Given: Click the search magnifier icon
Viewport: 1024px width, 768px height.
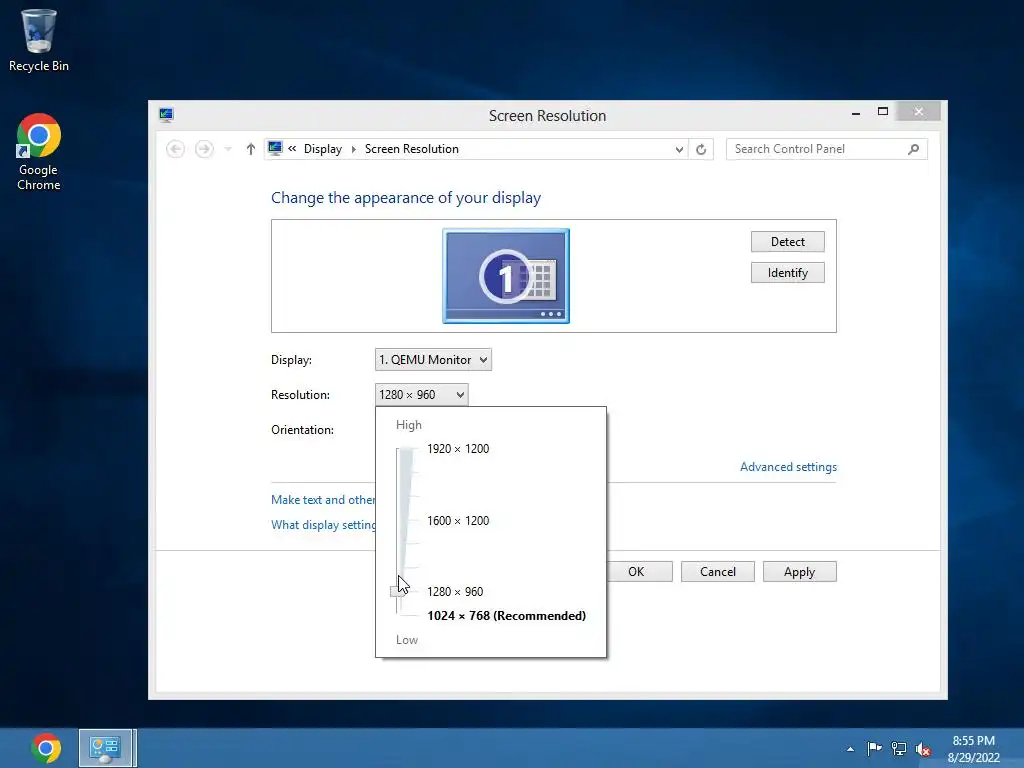Looking at the screenshot, I should click(x=914, y=150).
